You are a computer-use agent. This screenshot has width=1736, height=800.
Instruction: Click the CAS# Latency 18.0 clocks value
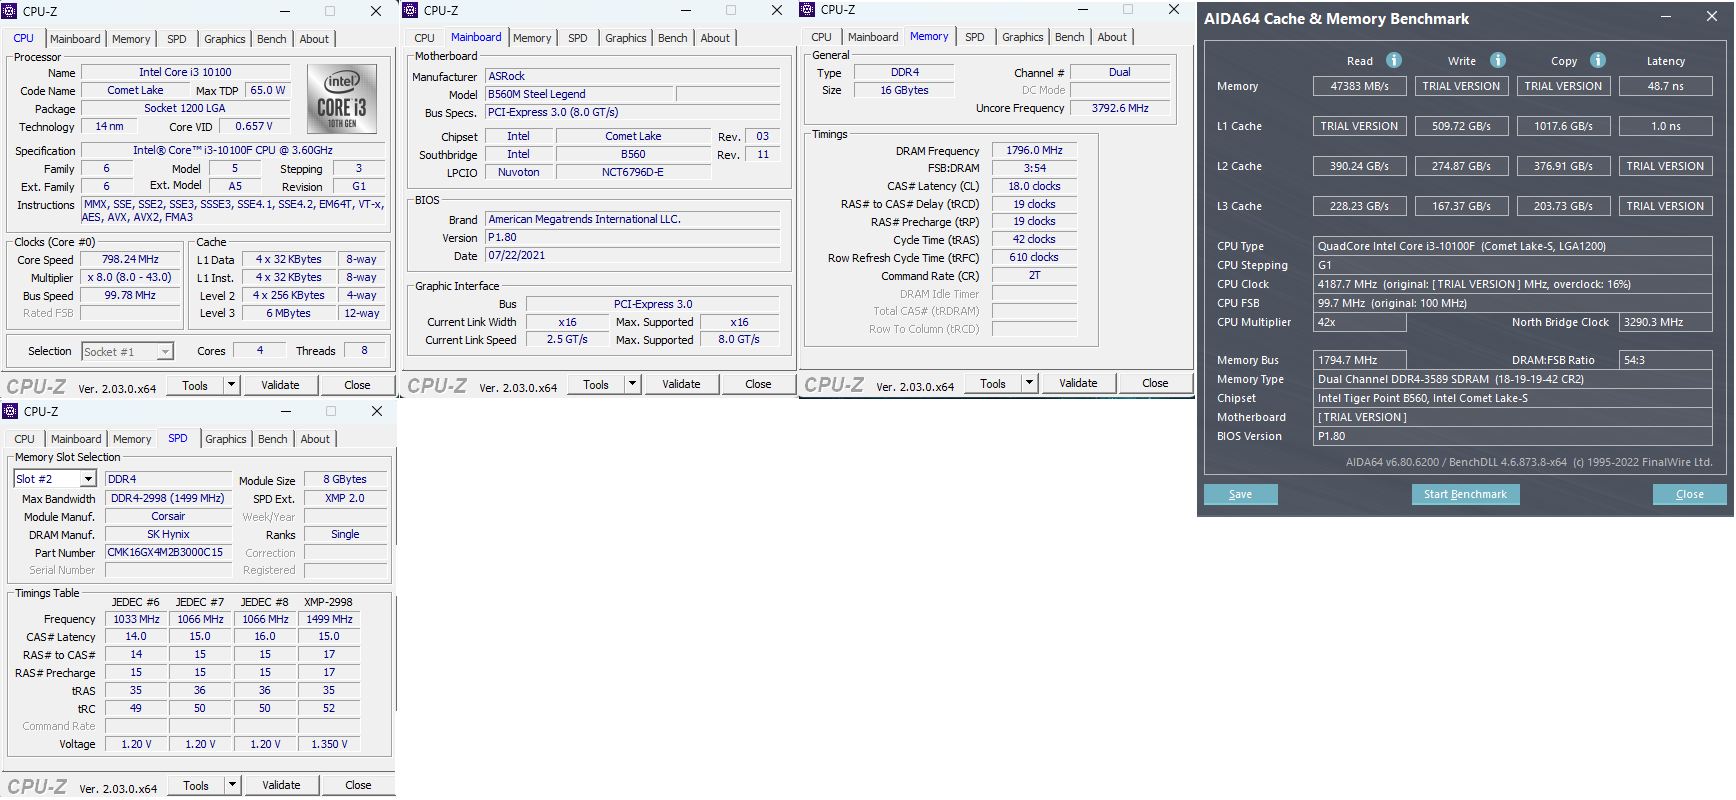pyautogui.click(x=1034, y=186)
